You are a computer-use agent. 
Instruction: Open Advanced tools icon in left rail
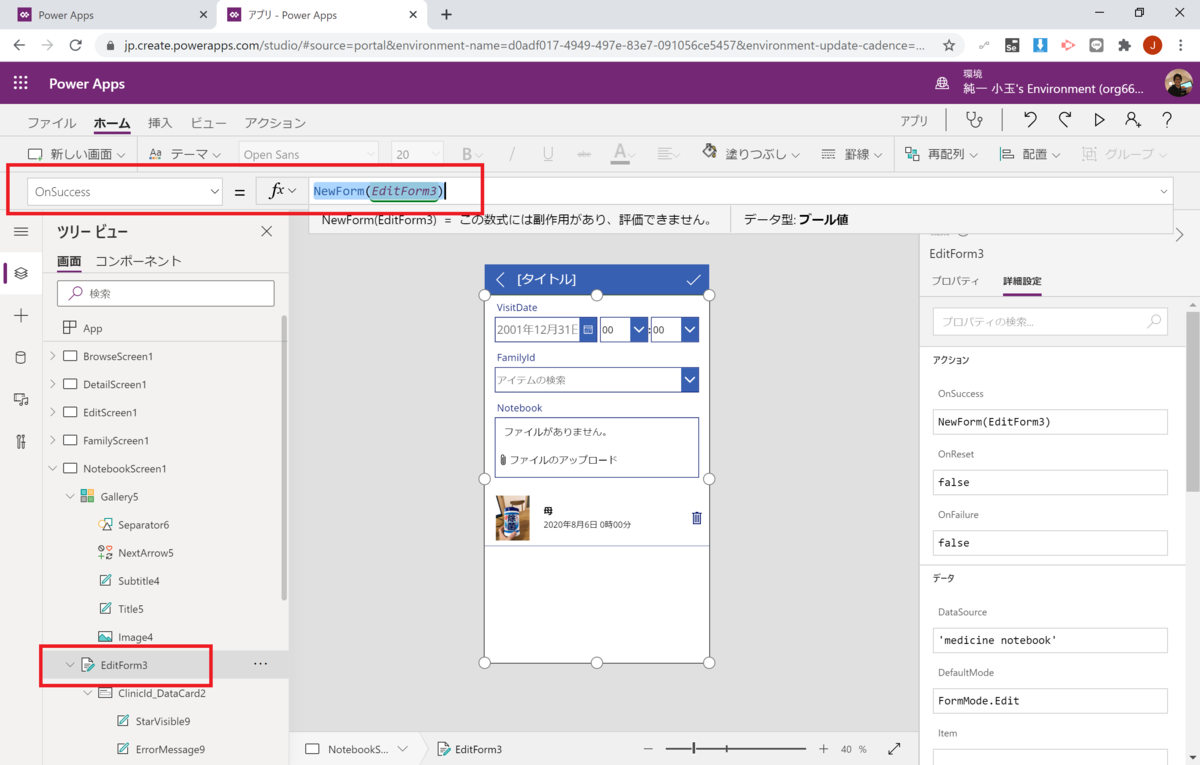pos(21,441)
